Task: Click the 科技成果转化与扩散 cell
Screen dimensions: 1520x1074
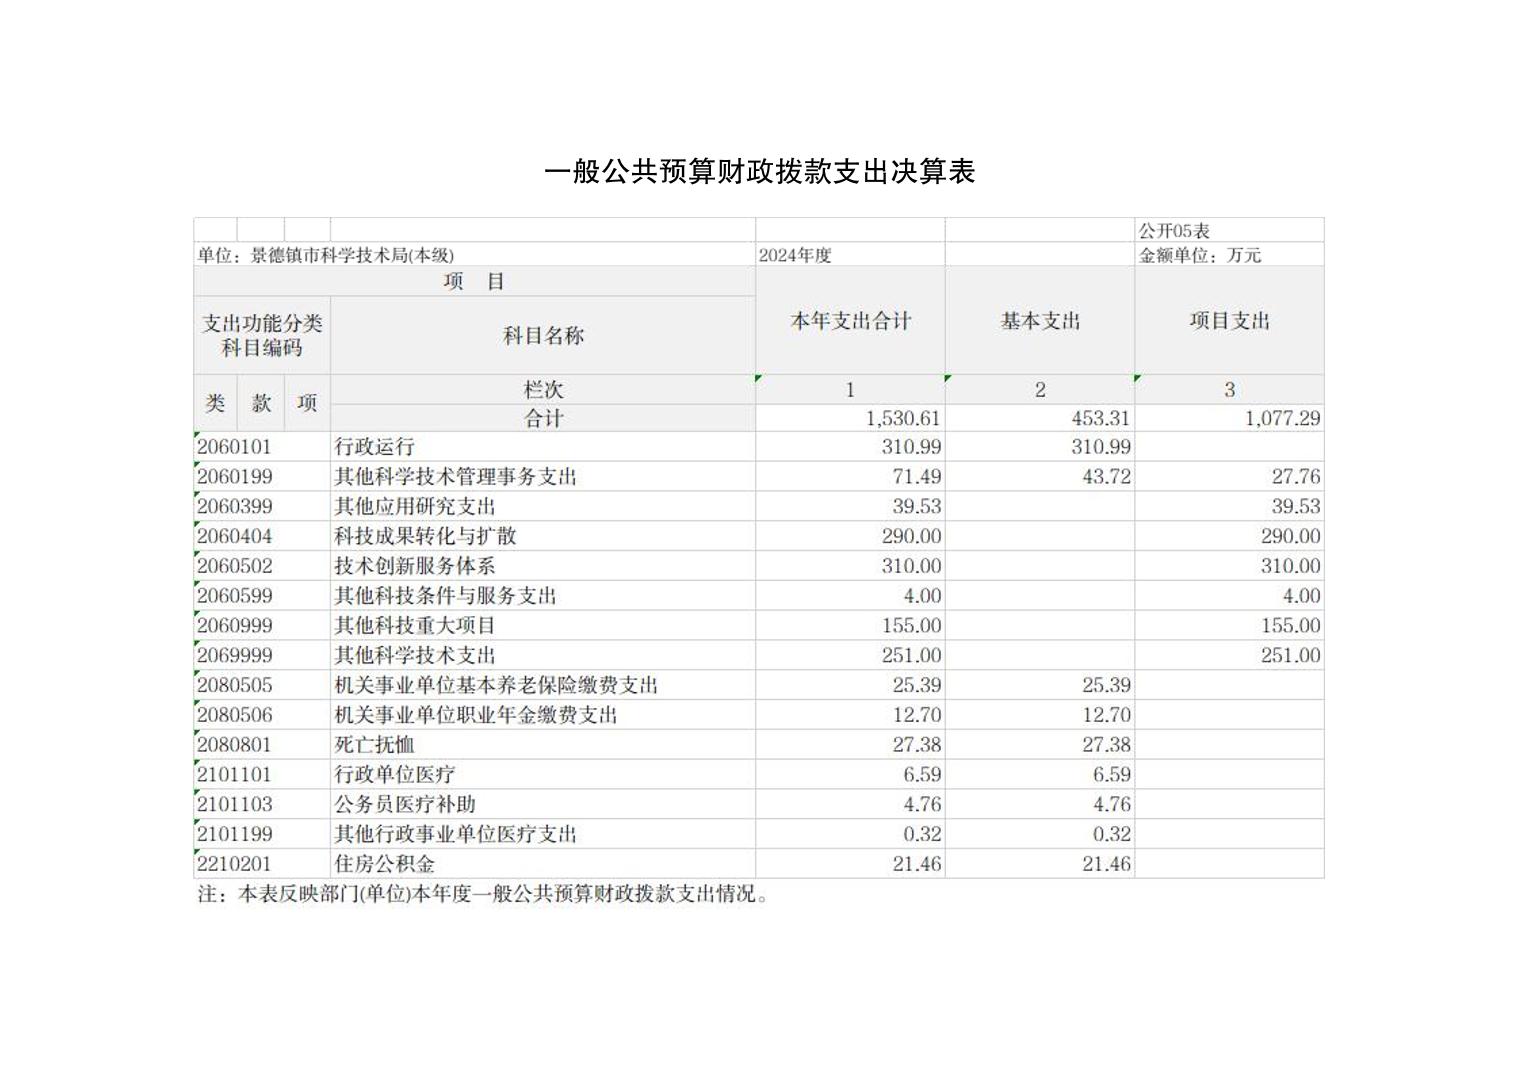Action: point(425,536)
